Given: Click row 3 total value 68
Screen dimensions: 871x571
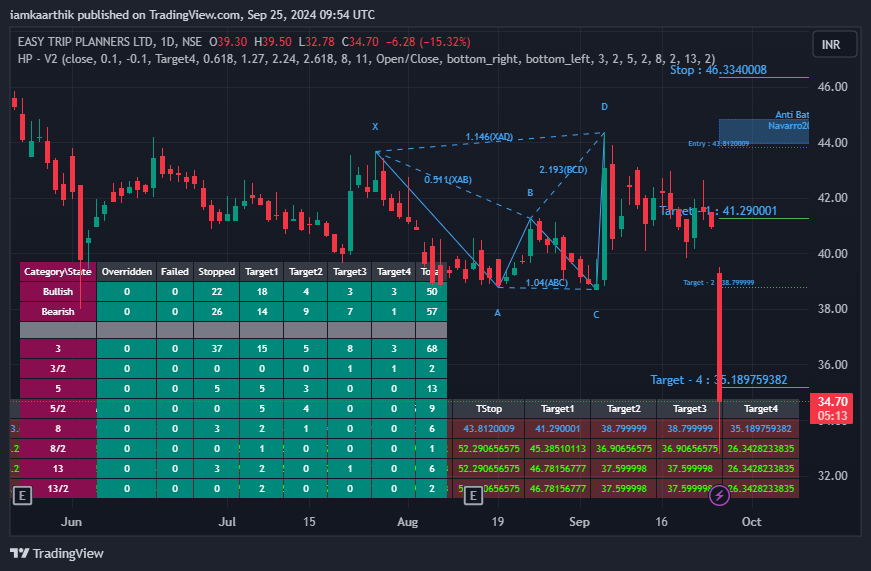Looking at the screenshot, I should 432,349.
